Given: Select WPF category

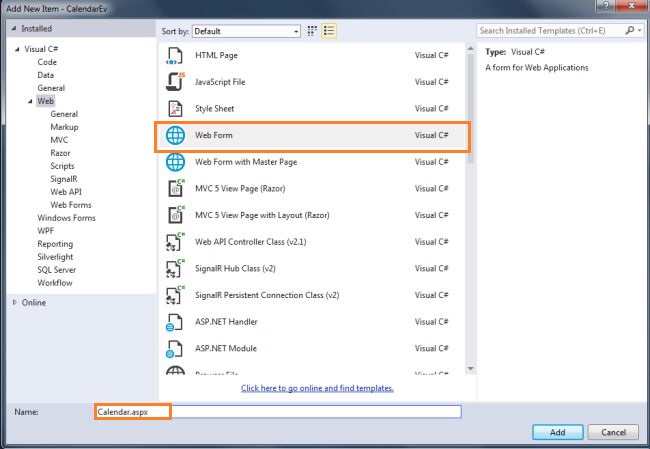Looking at the screenshot, I should click(46, 231).
